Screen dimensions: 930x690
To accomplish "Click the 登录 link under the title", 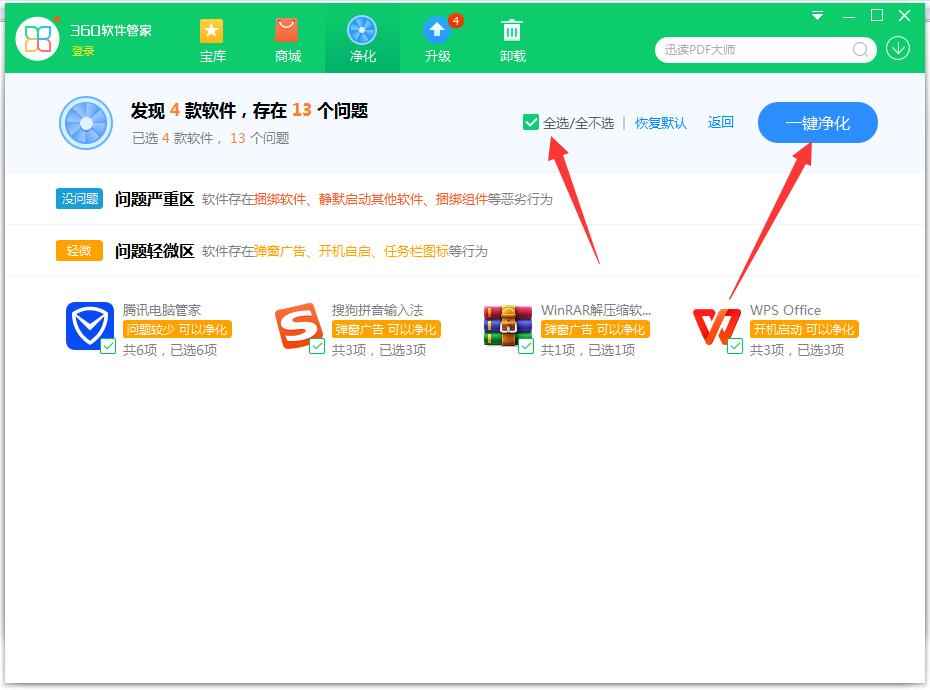I will pyautogui.click(x=83, y=51).
